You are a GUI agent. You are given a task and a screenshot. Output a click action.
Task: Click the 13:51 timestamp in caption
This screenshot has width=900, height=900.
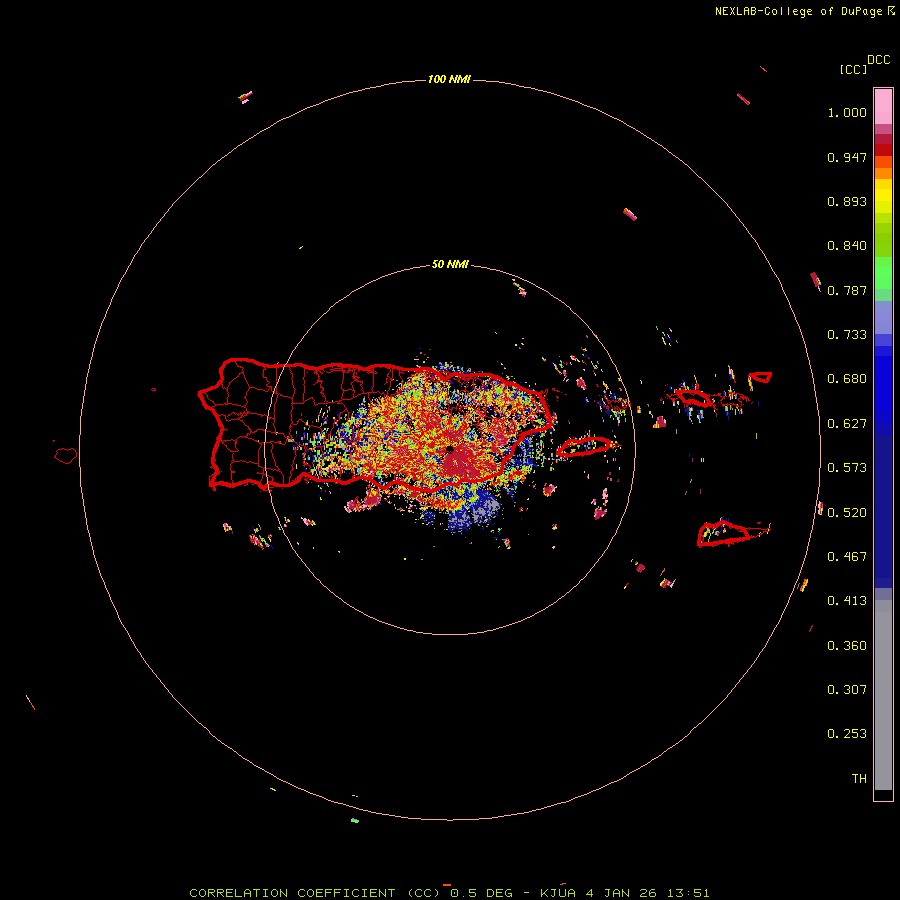[688, 893]
